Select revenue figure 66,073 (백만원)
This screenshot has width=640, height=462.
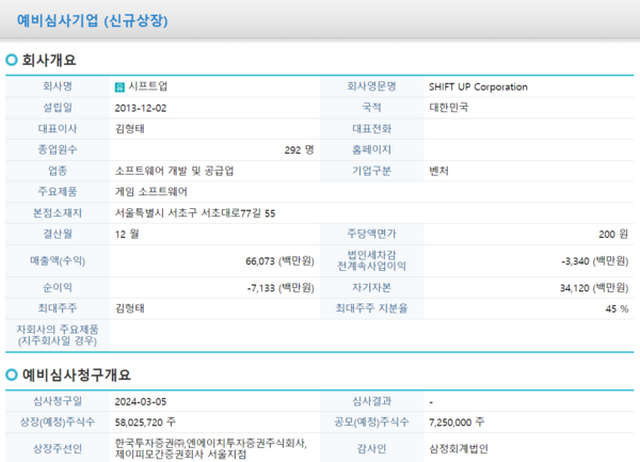[x=280, y=261]
